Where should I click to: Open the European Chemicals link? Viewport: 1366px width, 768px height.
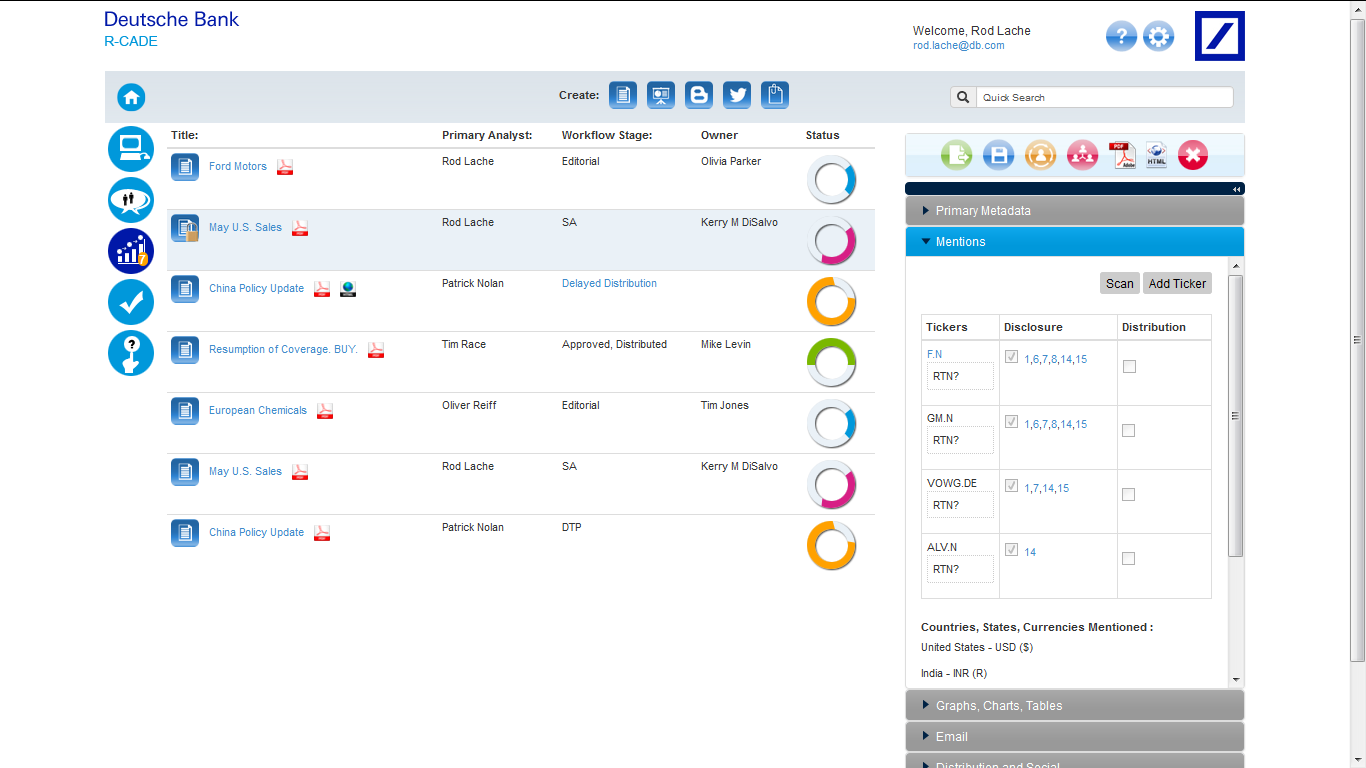[258, 411]
